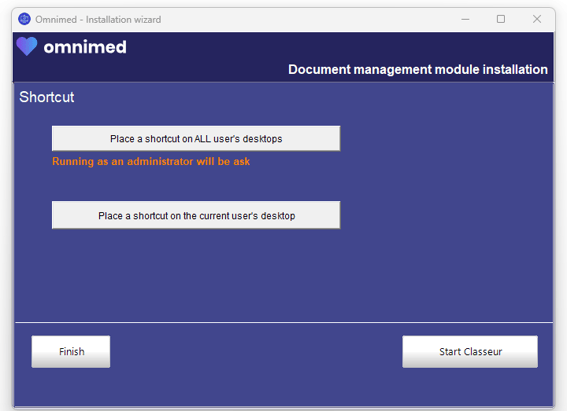Click the Shortcut section heading
This screenshot has width=567, height=411.
(47, 97)
